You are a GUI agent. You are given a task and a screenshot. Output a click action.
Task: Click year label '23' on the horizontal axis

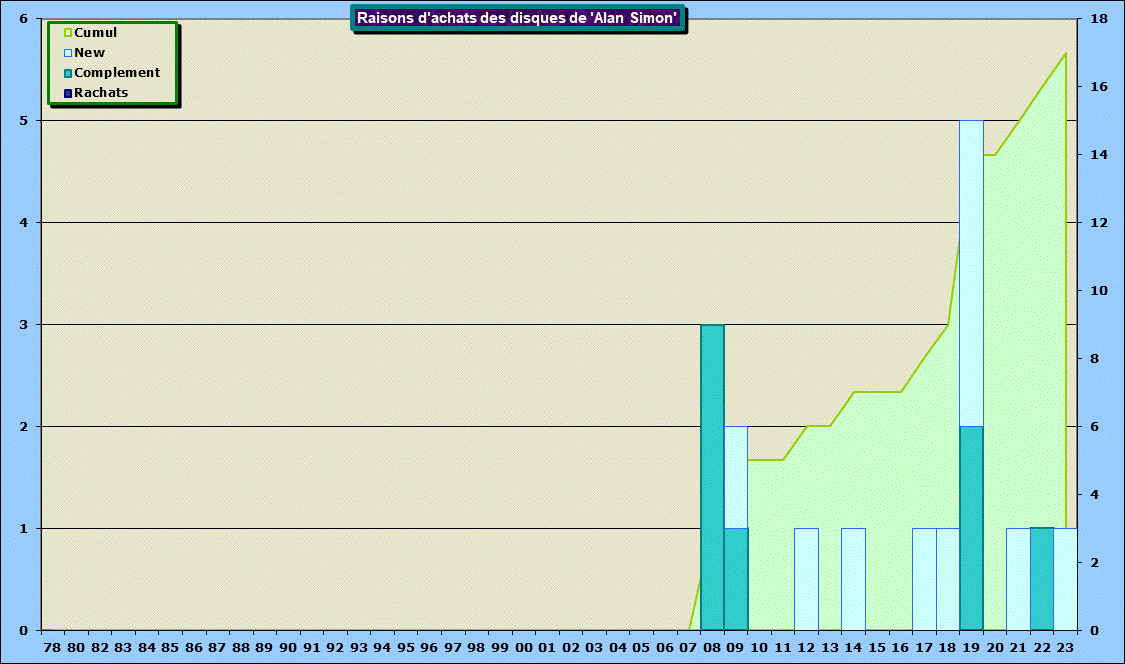pyautogui.click(x=1065, y=647)
